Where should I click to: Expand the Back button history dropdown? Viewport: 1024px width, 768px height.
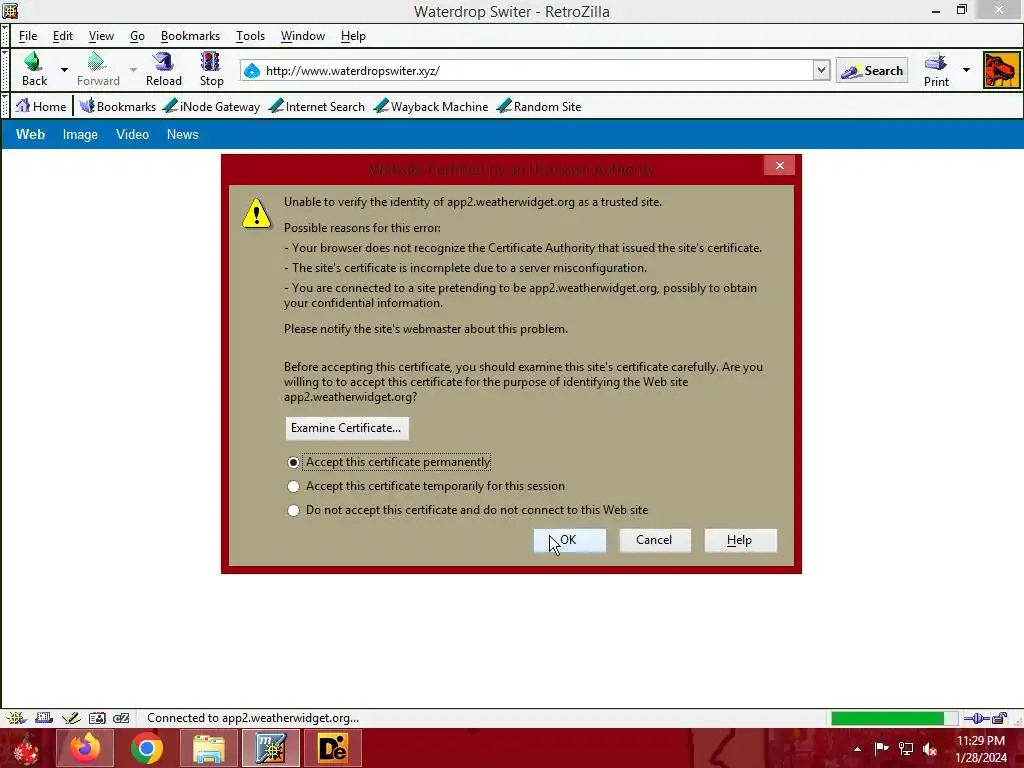click(x=64, y=69)
